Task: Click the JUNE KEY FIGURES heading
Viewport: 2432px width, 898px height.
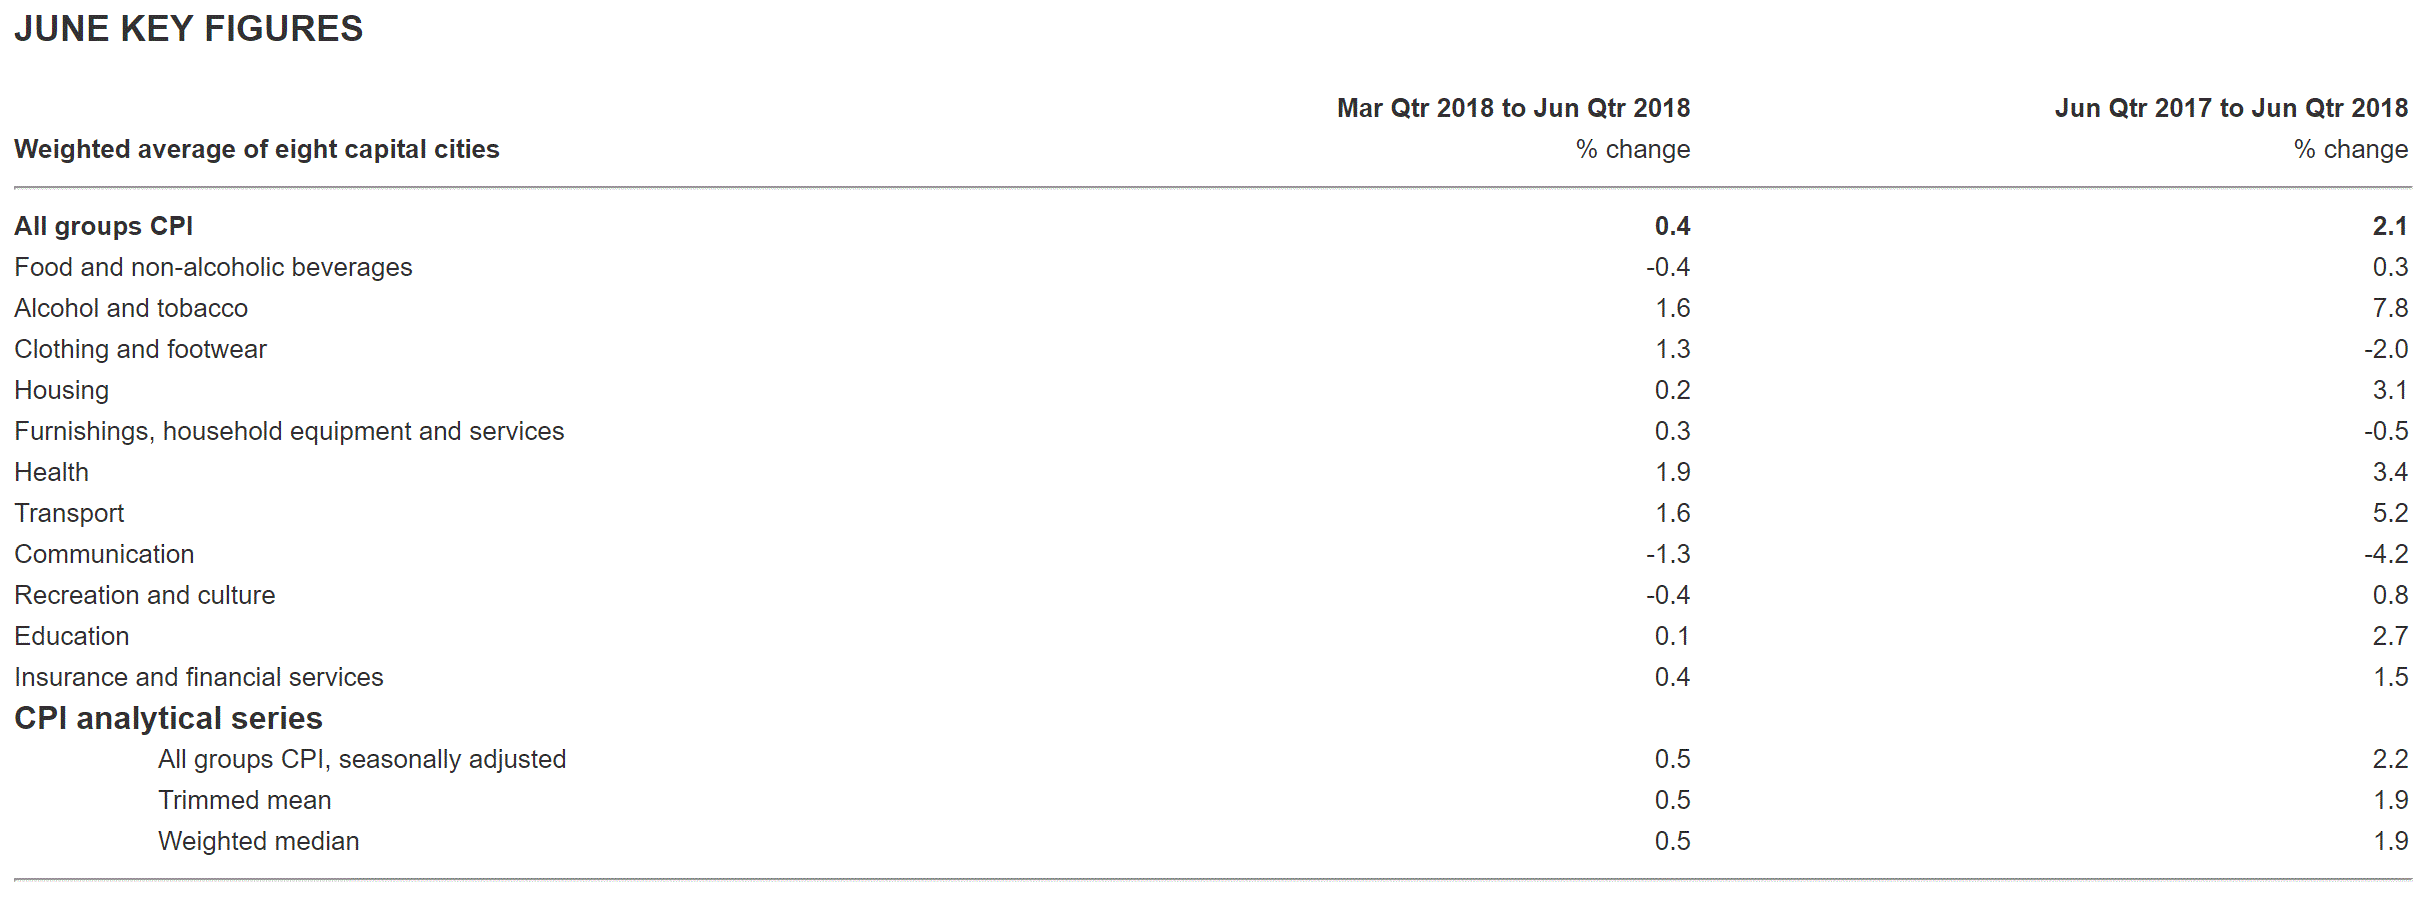Action: pyautogui.click(x=188, y=29)
